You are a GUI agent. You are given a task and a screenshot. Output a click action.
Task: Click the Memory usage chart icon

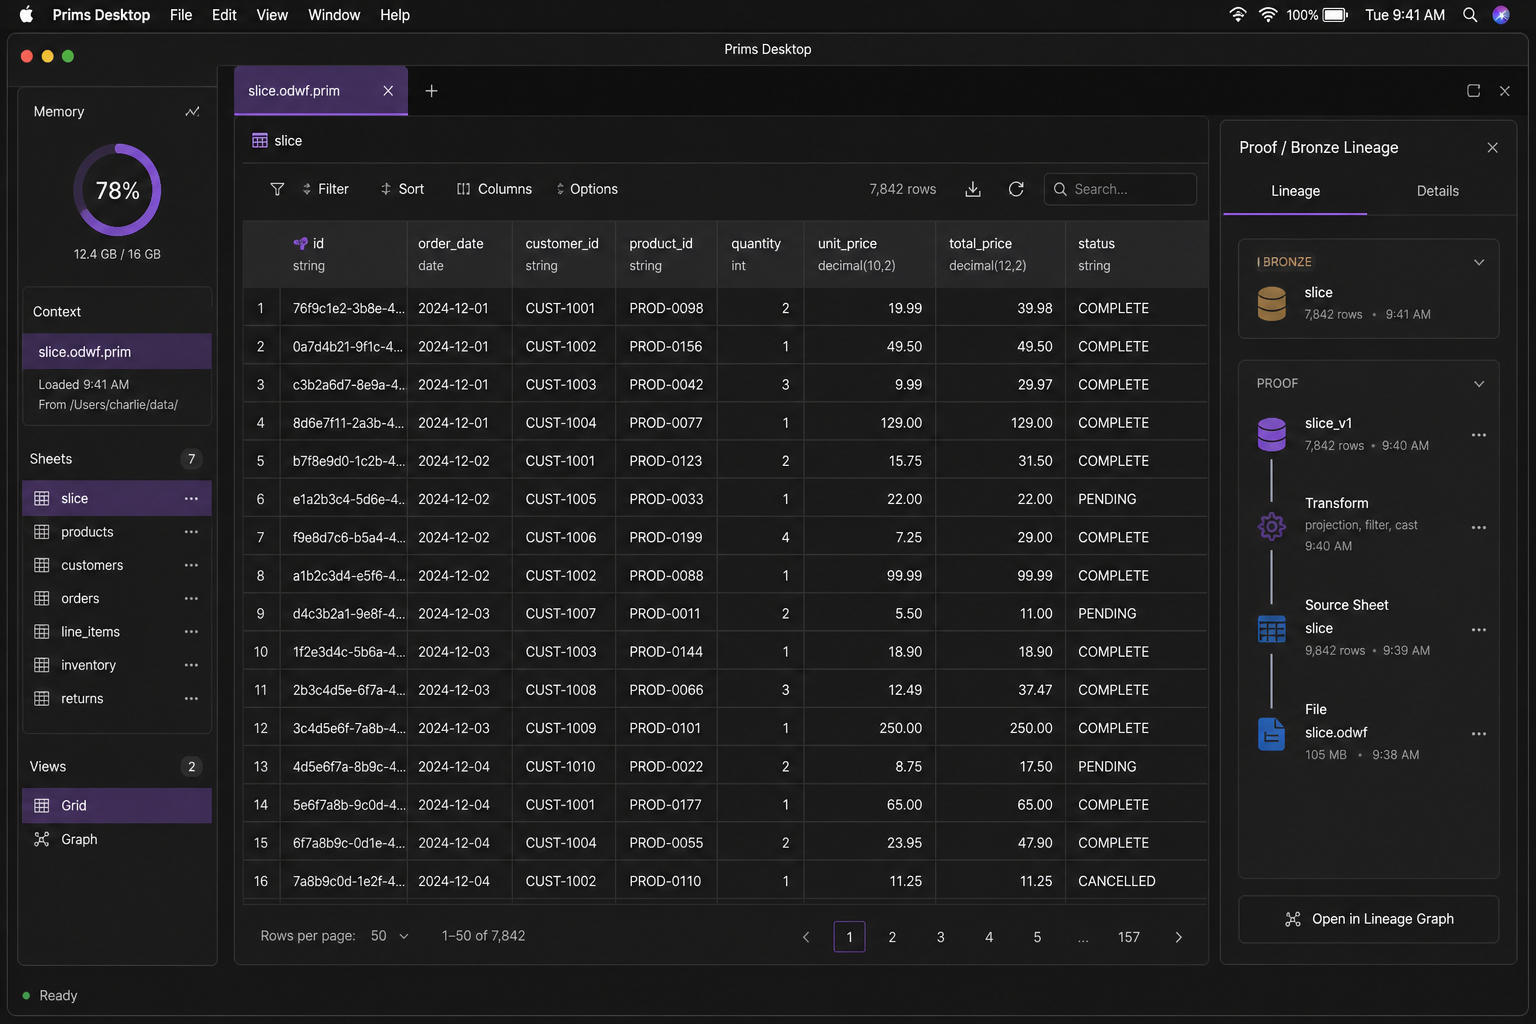[192, 112]
